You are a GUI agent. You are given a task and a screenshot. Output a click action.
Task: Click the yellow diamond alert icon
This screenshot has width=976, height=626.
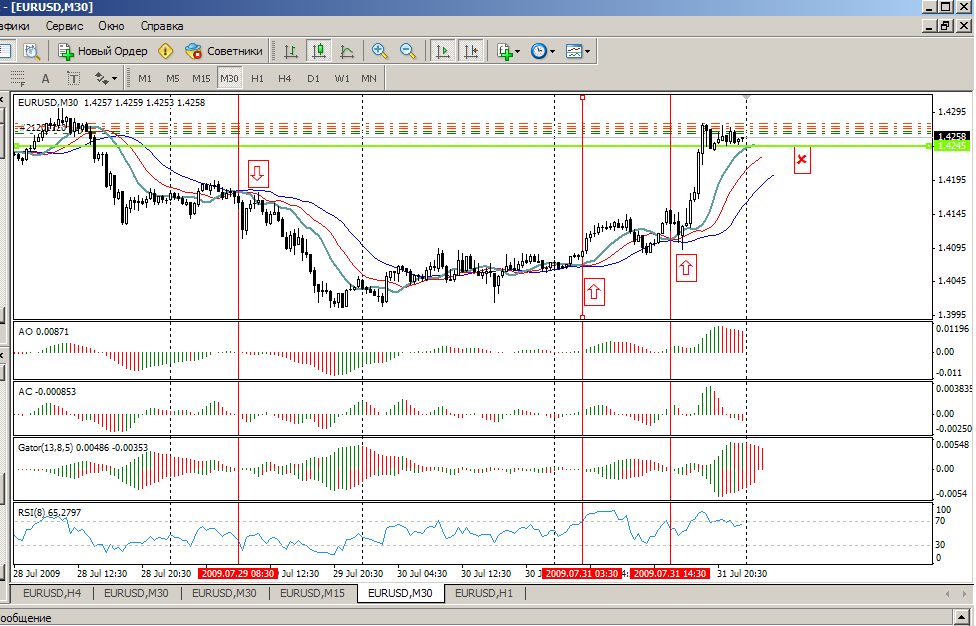pyautogui.click(x=166, y=51)
